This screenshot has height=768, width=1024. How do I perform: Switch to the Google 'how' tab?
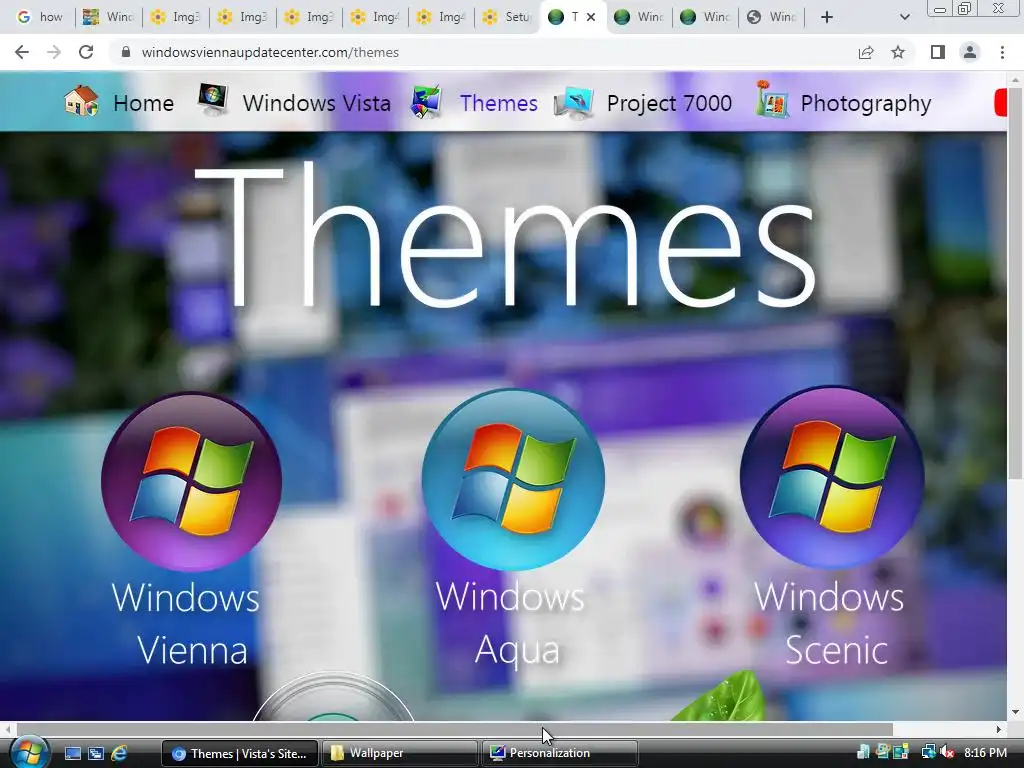[x=40, y=17]
